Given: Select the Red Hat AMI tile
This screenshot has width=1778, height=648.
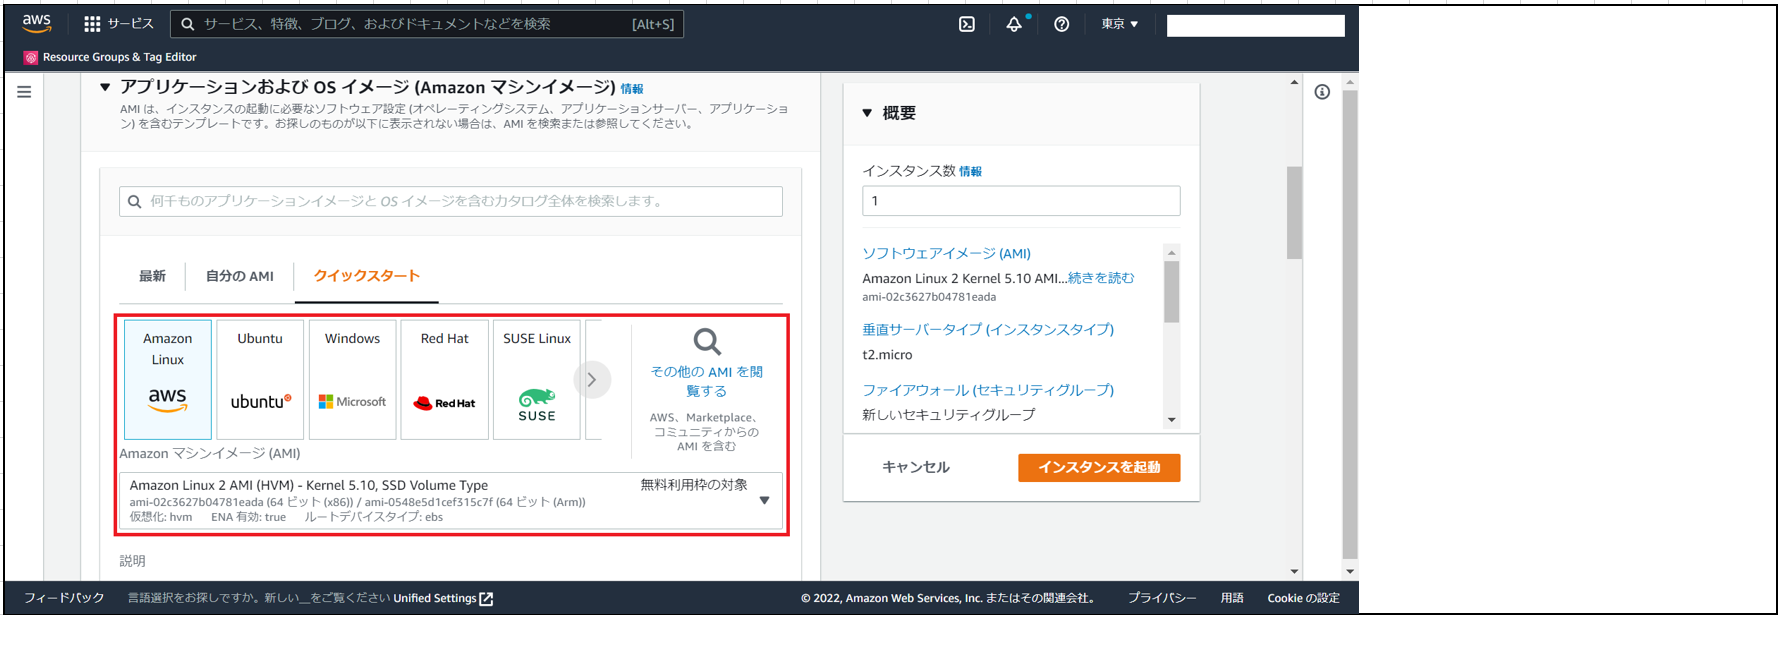Looking at the screenshot, I should click(445, 379).
